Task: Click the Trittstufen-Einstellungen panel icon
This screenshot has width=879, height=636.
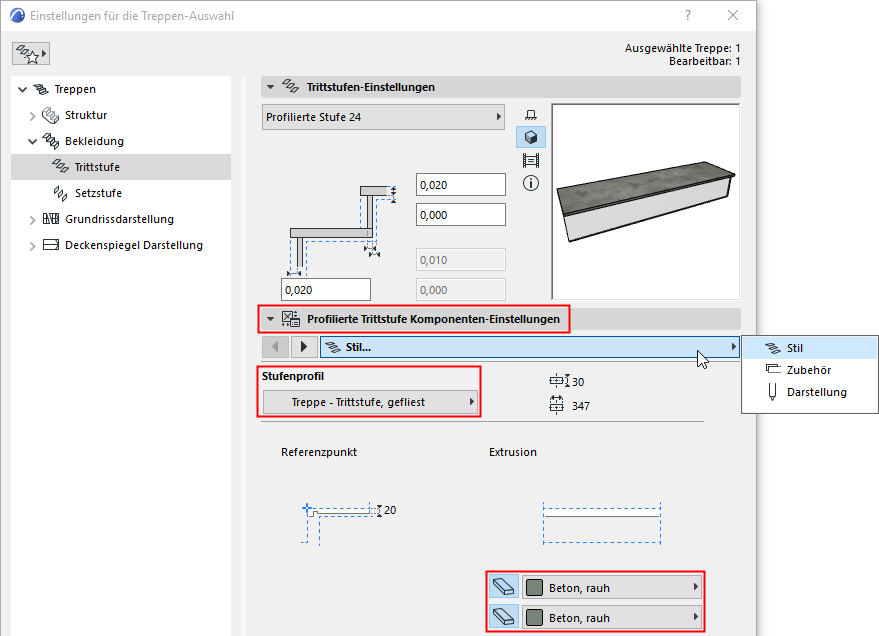Action: (290, 86)
